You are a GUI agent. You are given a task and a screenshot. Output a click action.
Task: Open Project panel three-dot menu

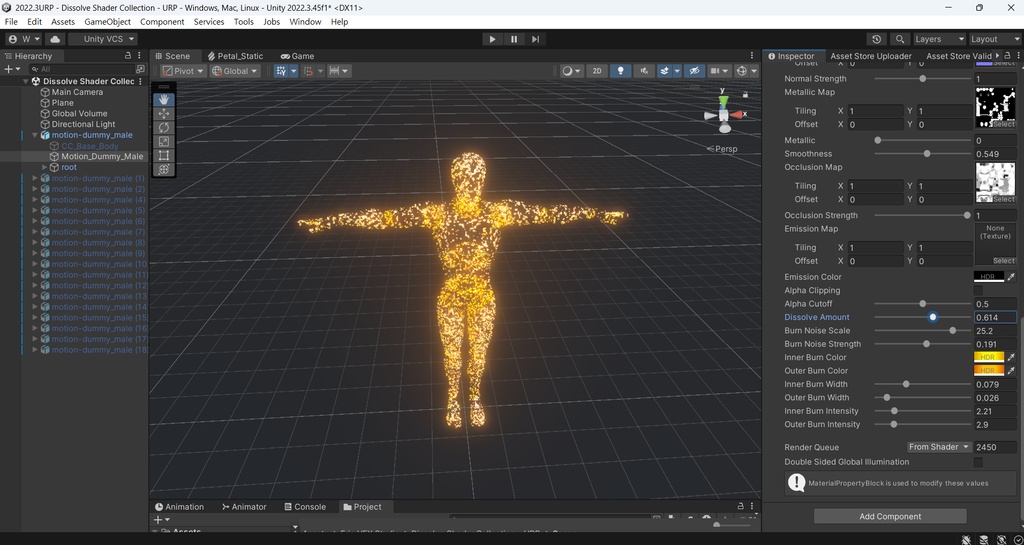pos(752,506)
